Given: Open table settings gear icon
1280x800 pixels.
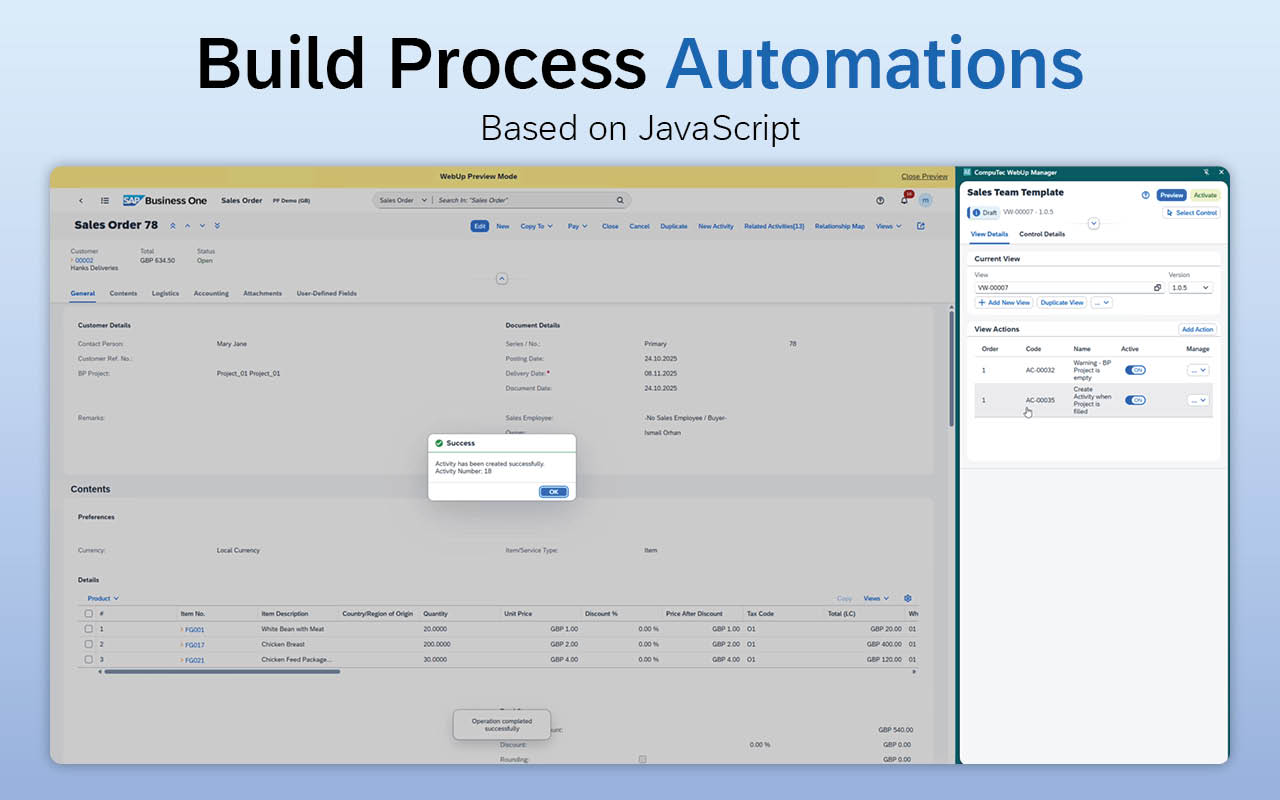Looking at the screenshot, I should 908,598.
